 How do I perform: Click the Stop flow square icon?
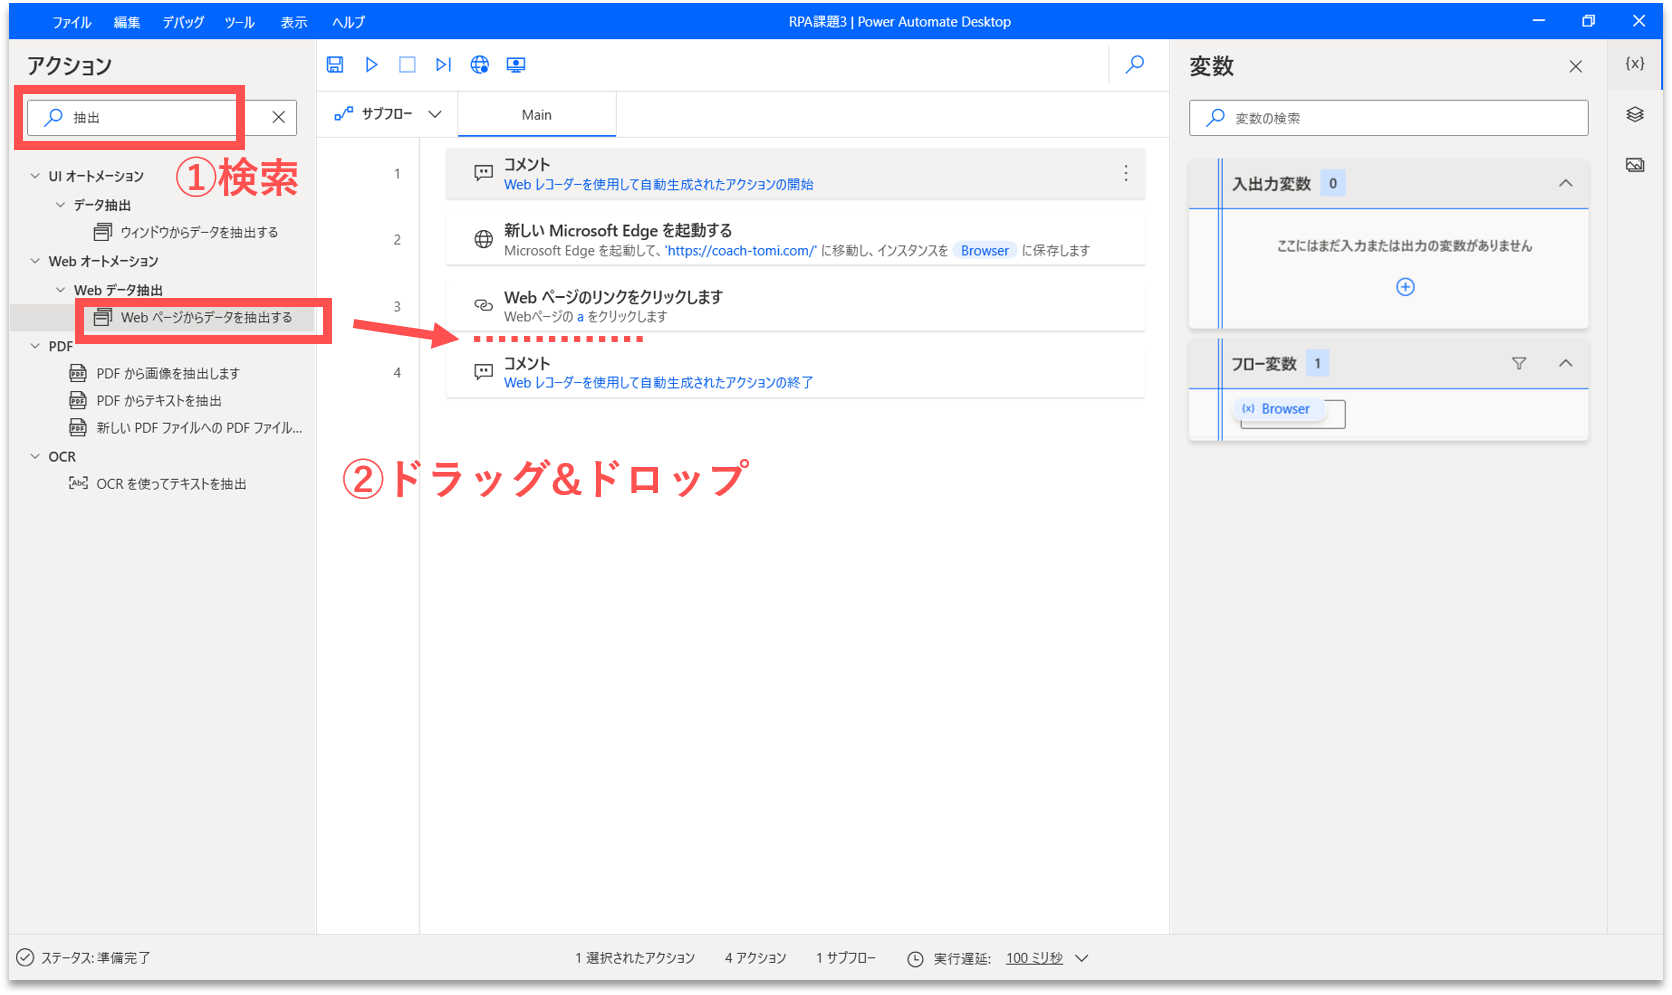point(407,65)
